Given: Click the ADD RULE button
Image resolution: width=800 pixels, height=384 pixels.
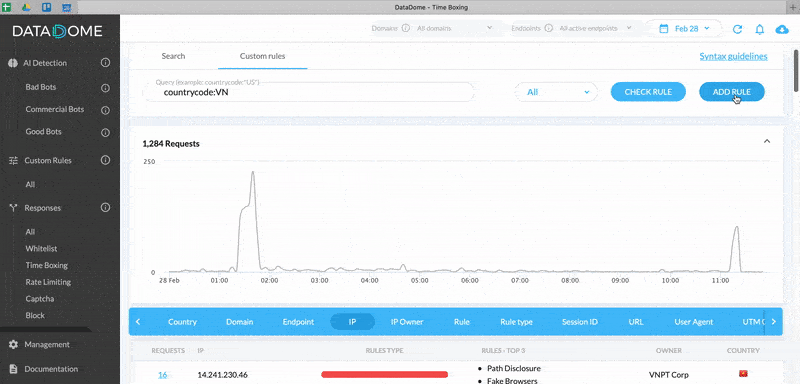Looking at the screenshot, I should [732, 92].
